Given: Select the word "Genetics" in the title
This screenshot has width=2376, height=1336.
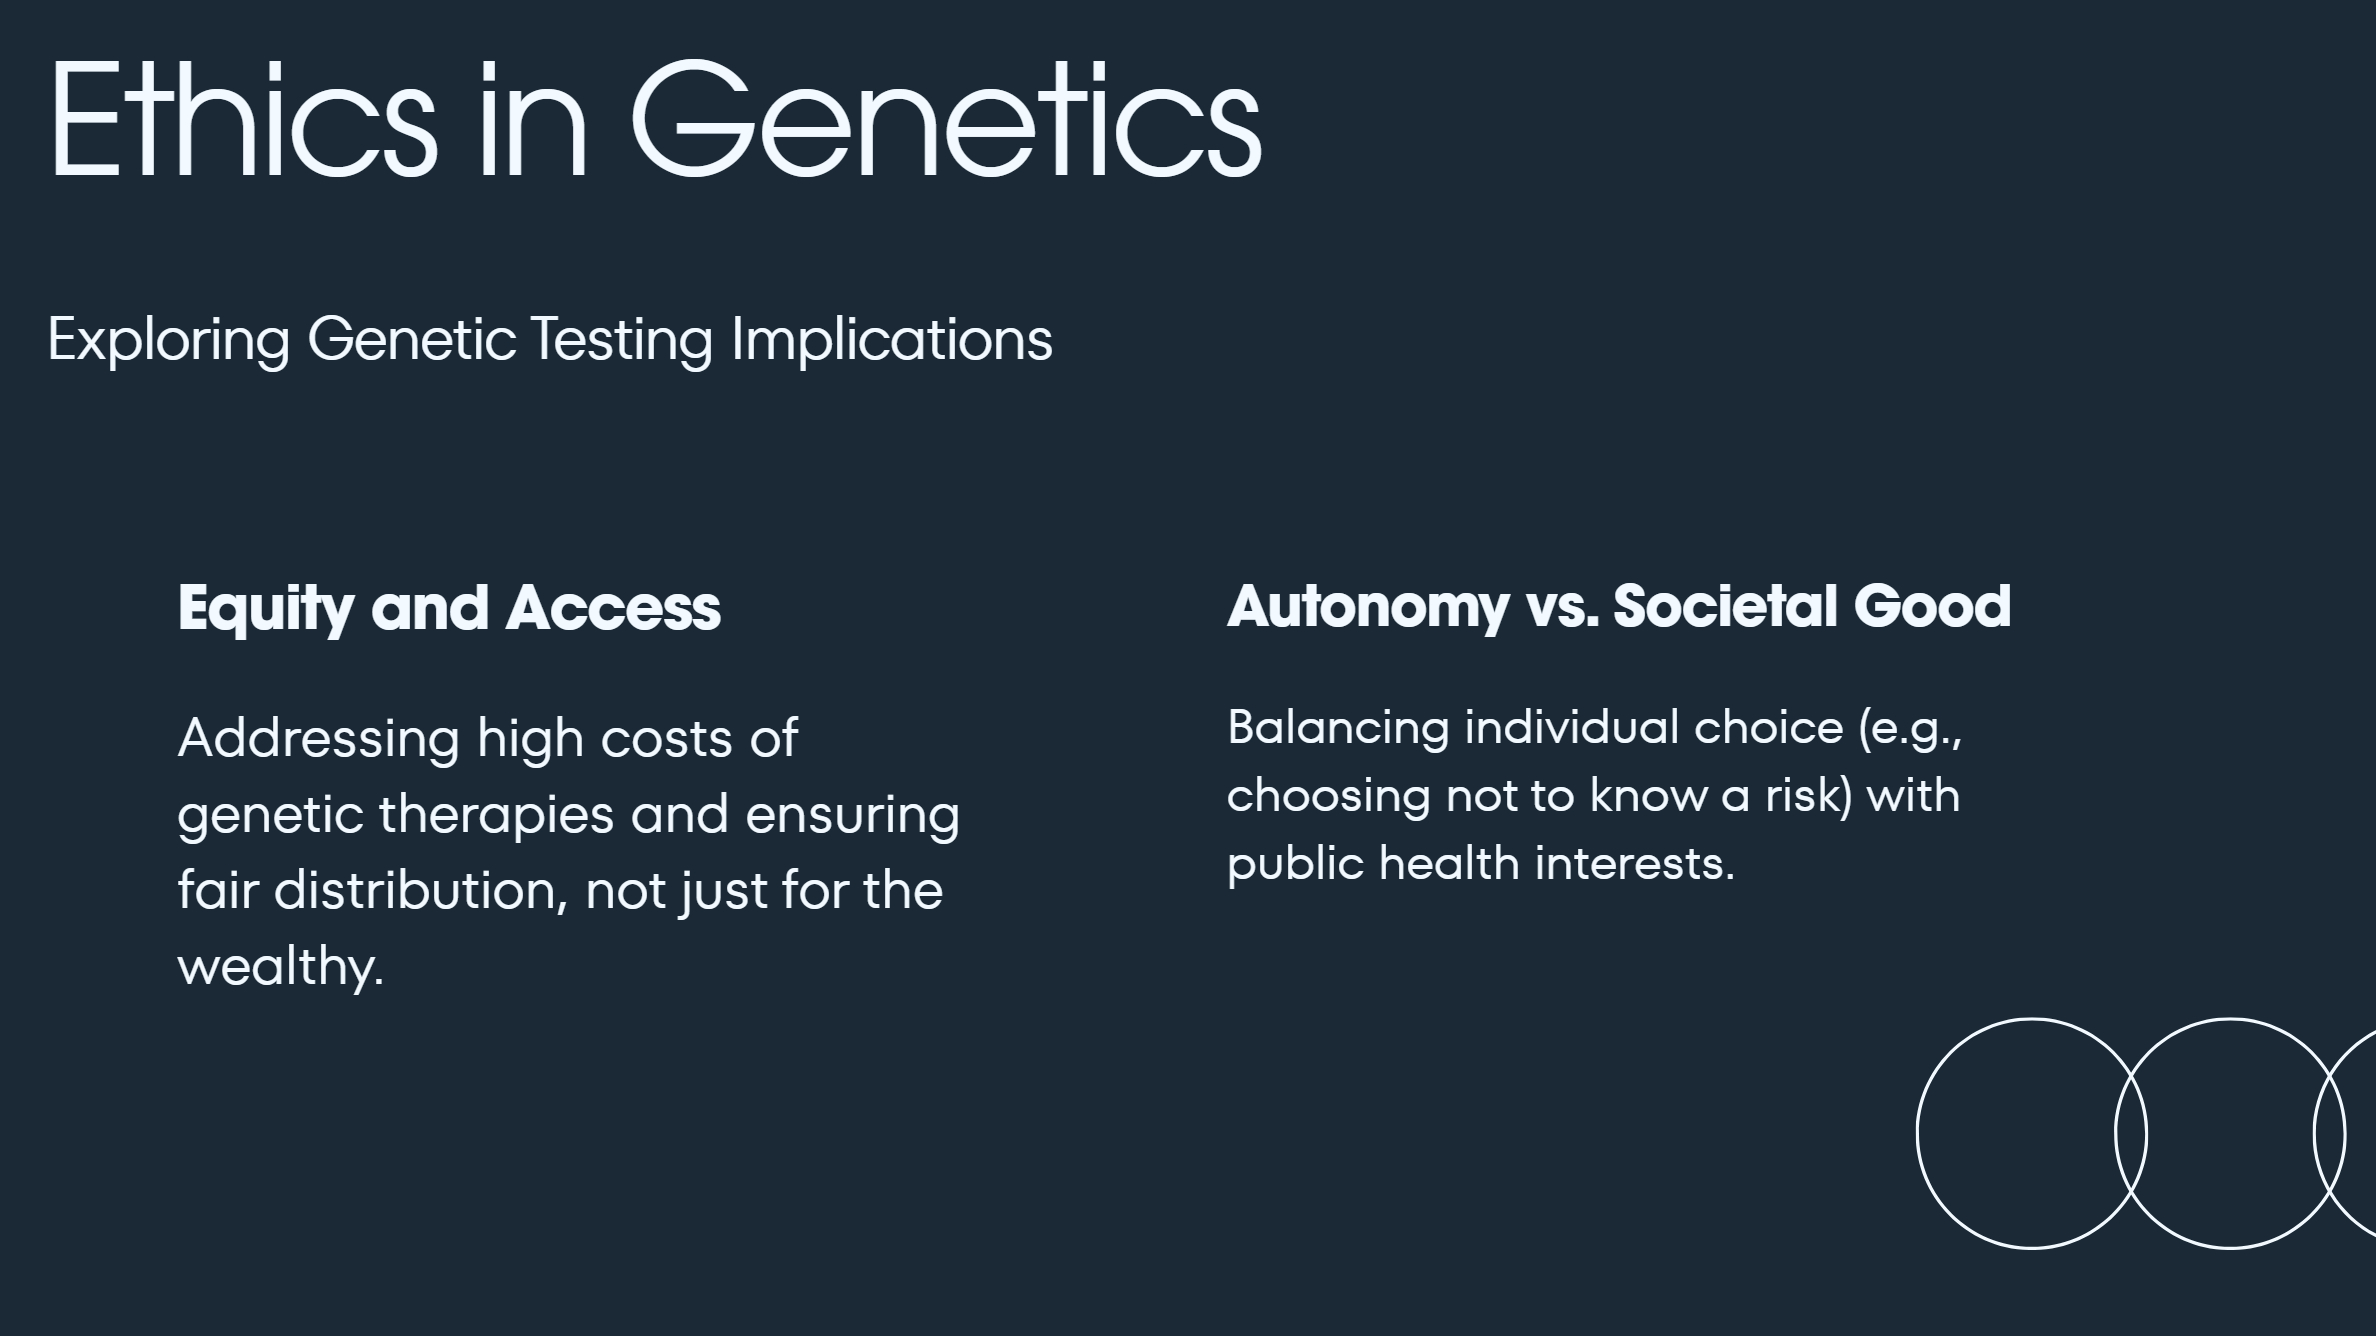Looking at the screenshot, I should click(945, 120).
